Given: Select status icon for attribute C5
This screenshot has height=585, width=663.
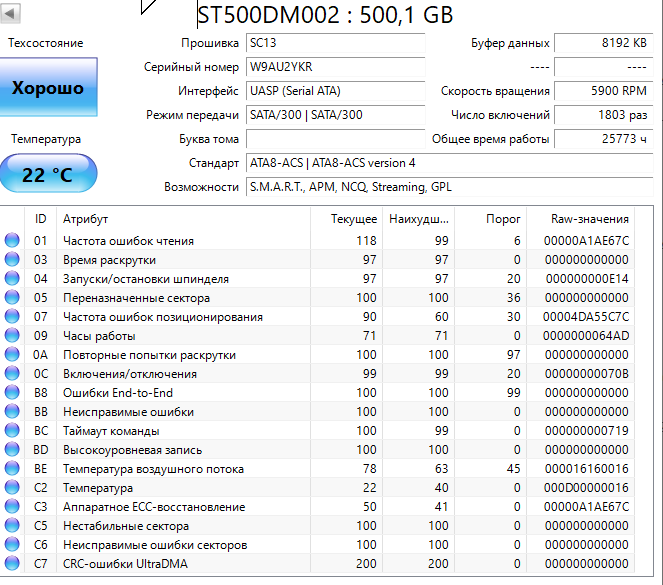Looking at the screenshot, I should (12, 525).
